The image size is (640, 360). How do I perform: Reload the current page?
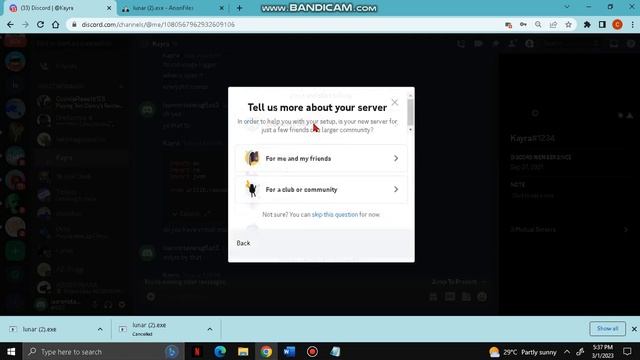(40, 24)
